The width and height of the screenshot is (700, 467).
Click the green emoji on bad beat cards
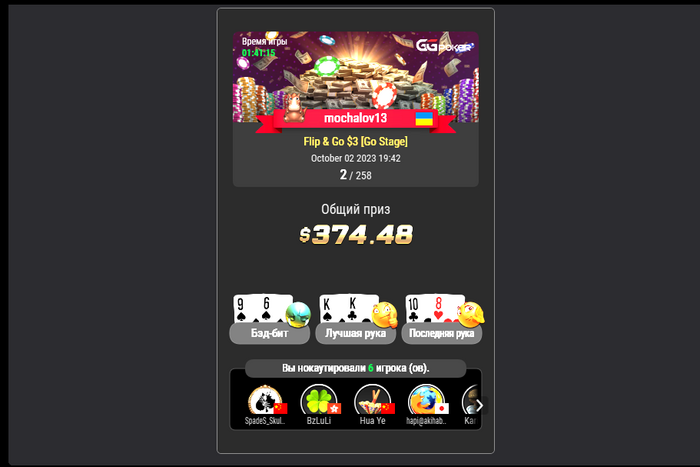pos(298,314)
